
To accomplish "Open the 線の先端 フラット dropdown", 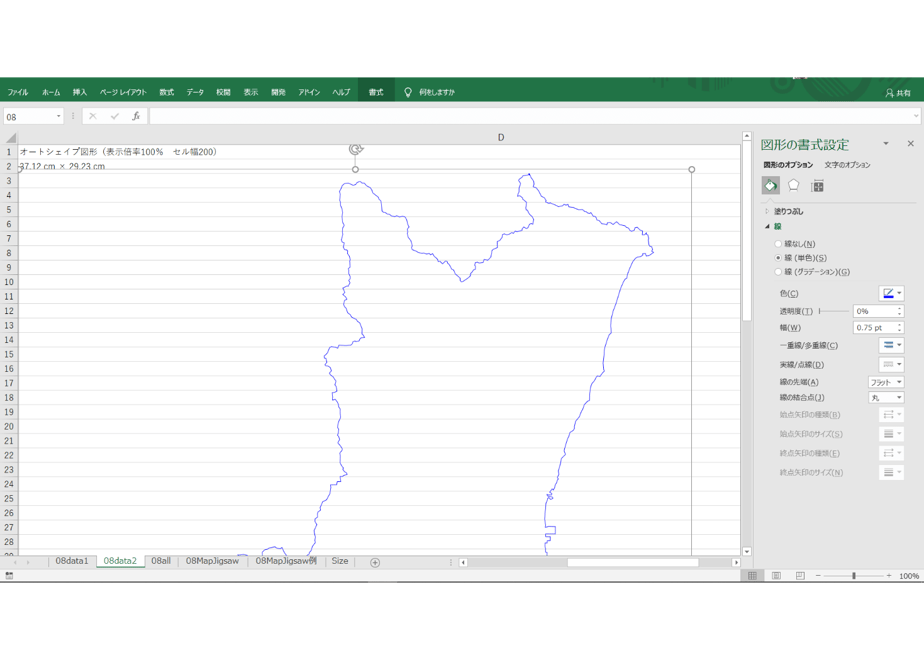I will 886,382.
